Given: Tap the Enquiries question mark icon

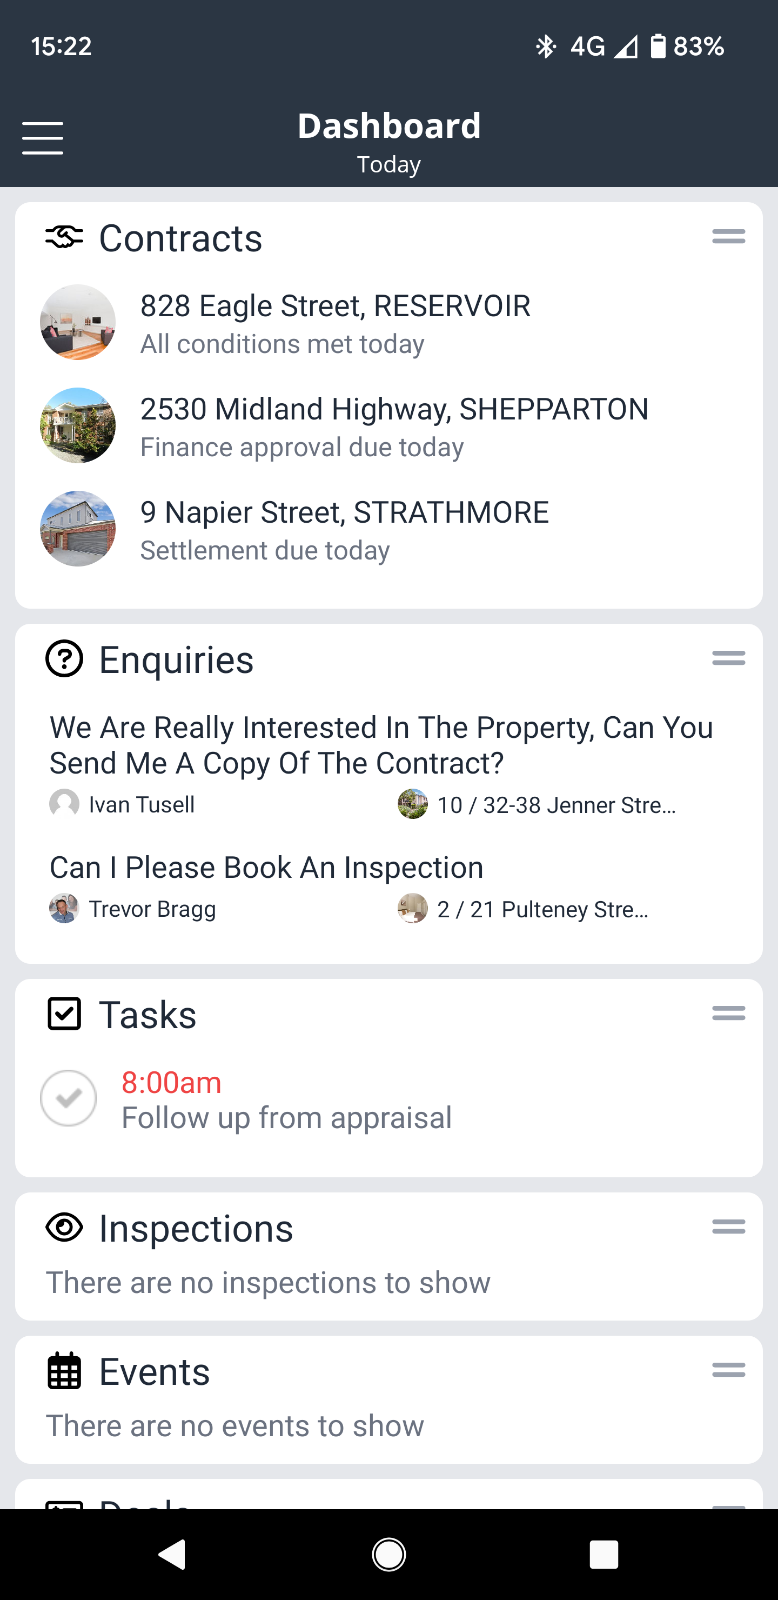Looking at the screenshot, I should pyautogui.click(x=64, y=660).
